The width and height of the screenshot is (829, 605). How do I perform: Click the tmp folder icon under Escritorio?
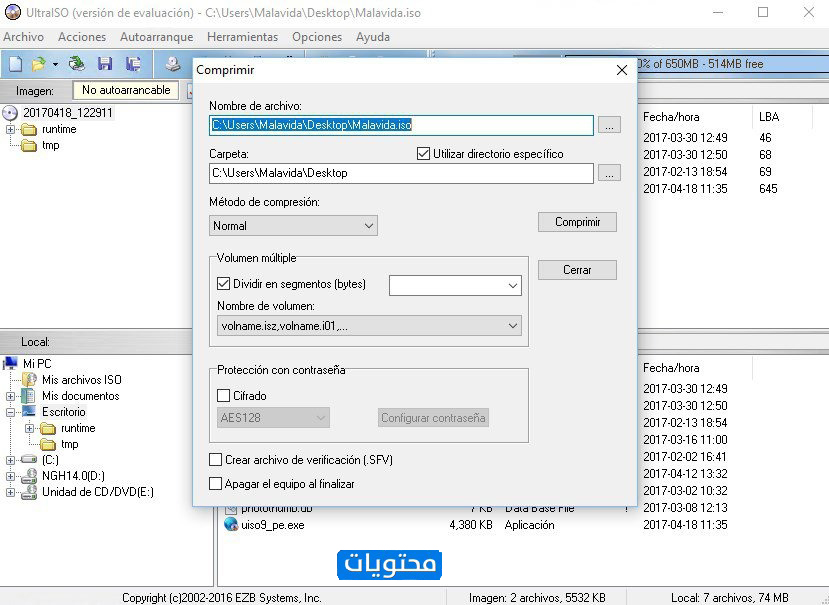pyautogui.click(x=48, y=444)
